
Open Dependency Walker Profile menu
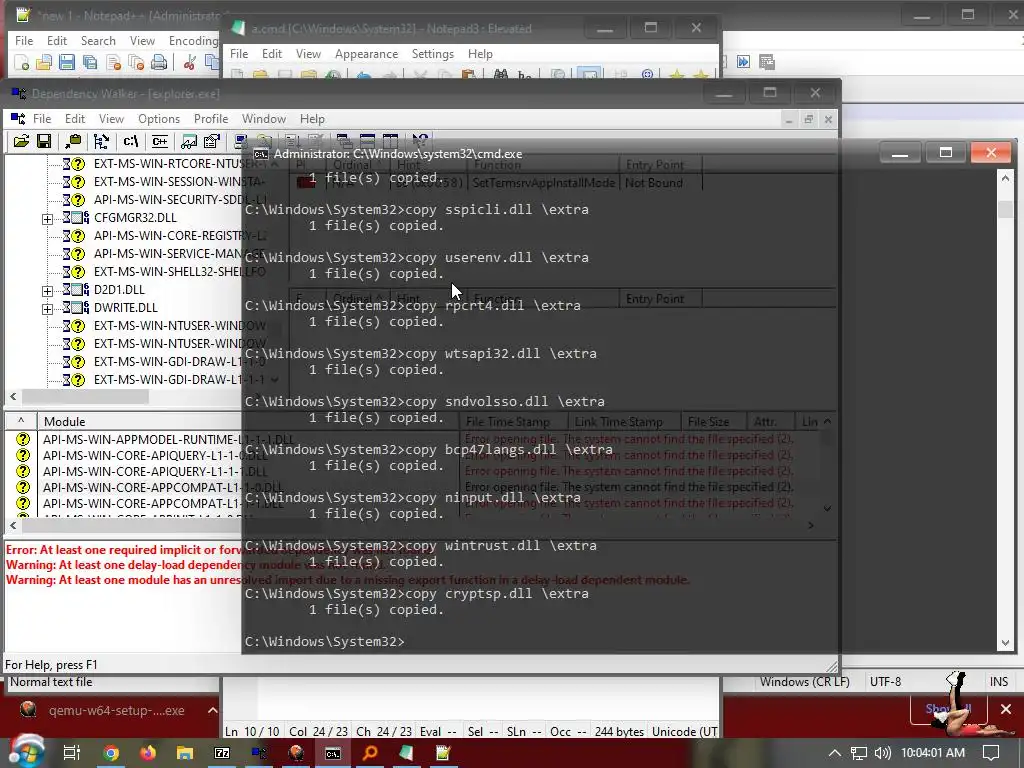coord(211,119)
